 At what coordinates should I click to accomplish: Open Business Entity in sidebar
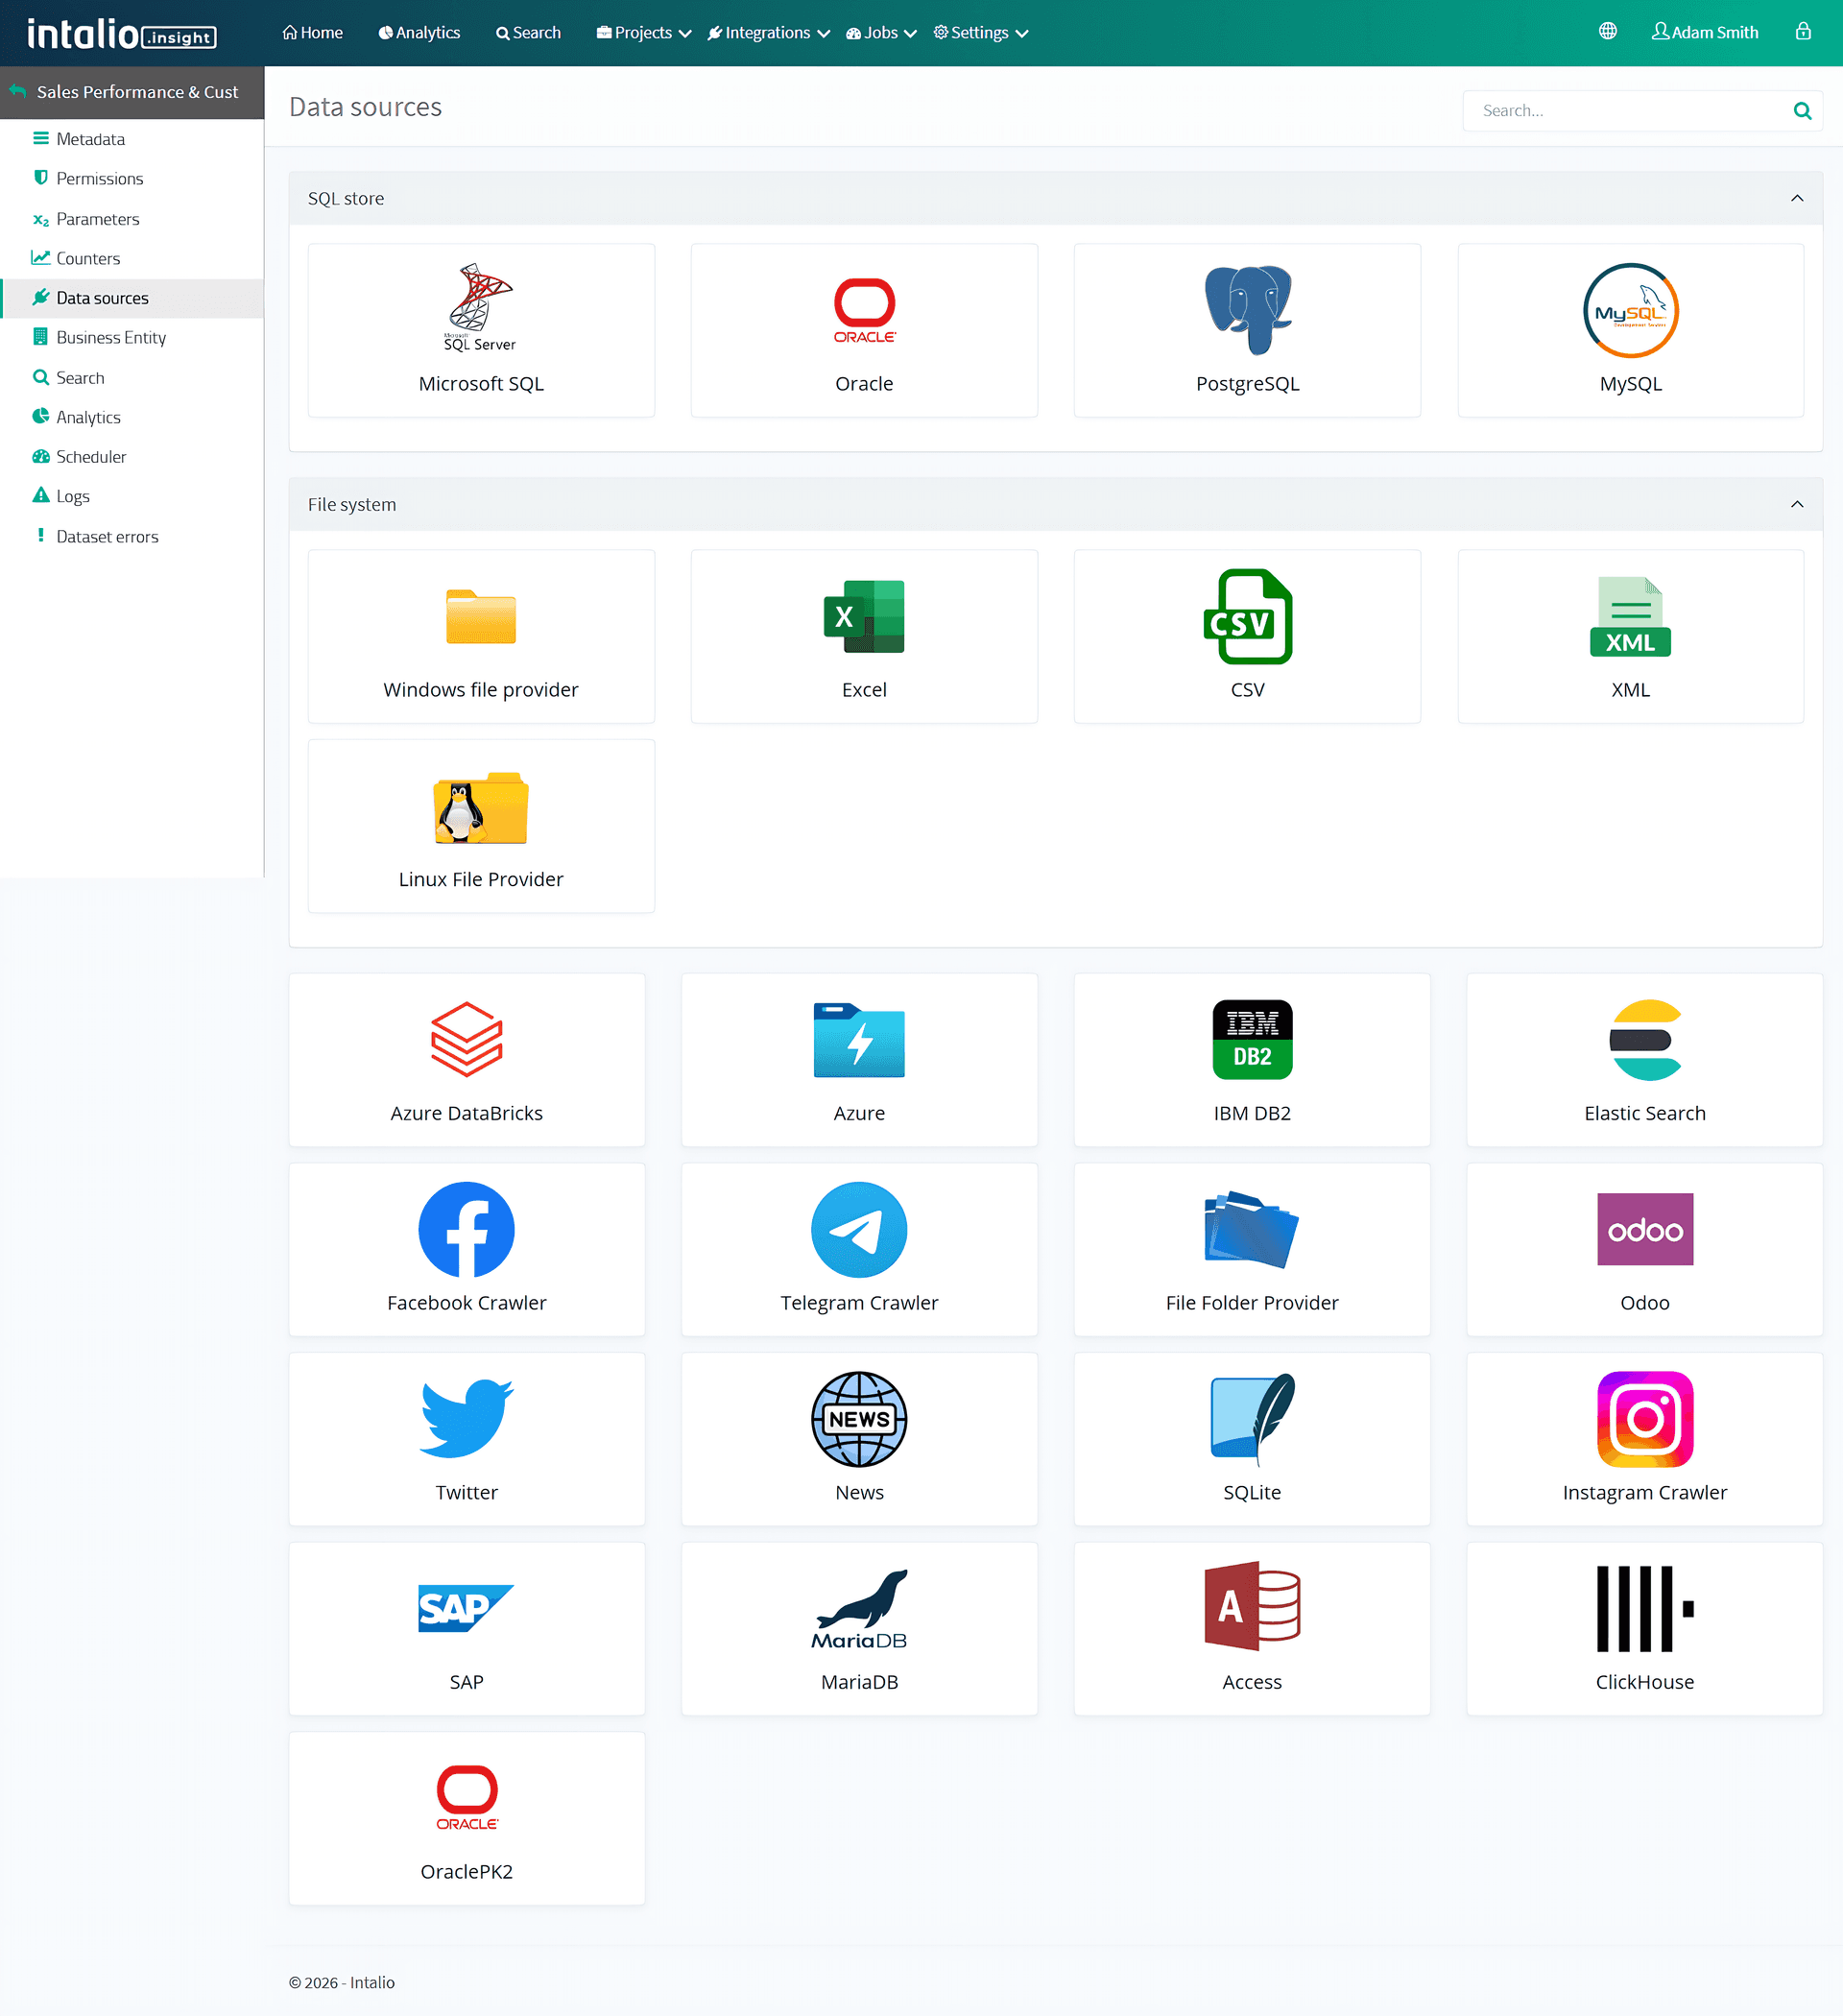click(132, 338)
